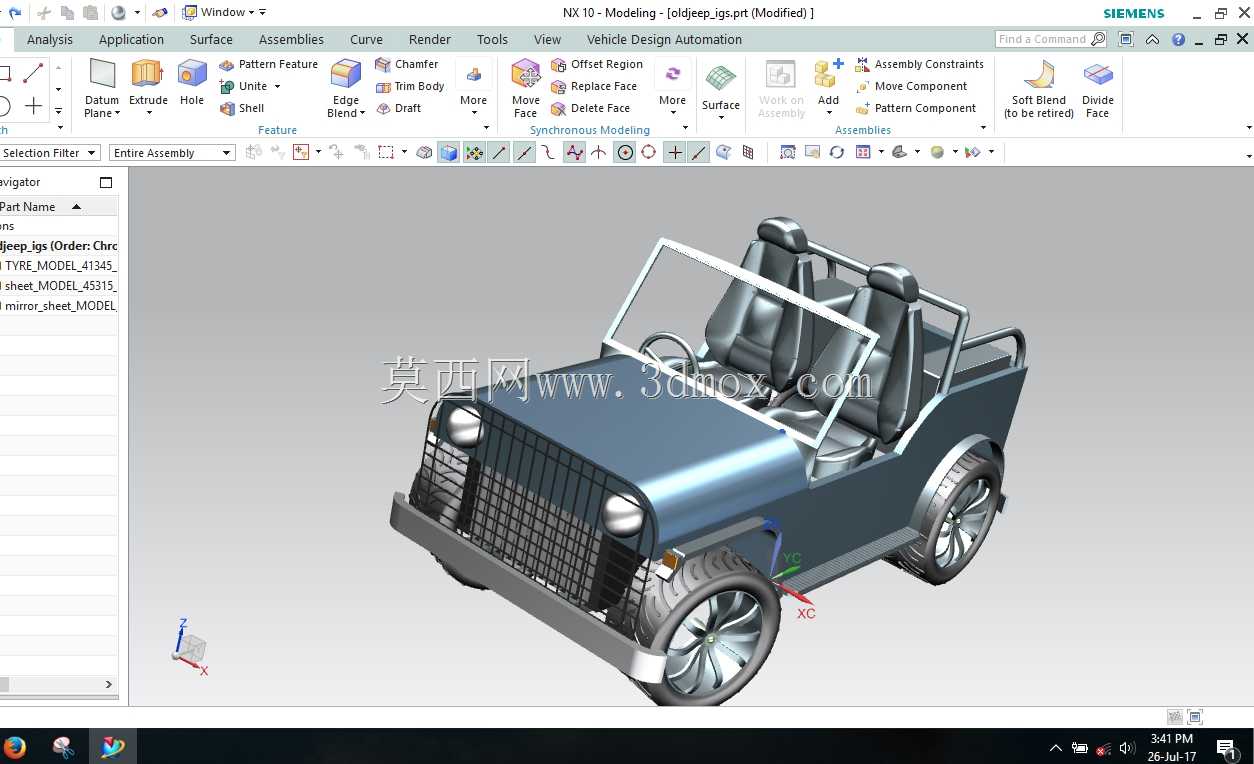
Task: Click the Assembly Constraints button
Action: point(919,64)
